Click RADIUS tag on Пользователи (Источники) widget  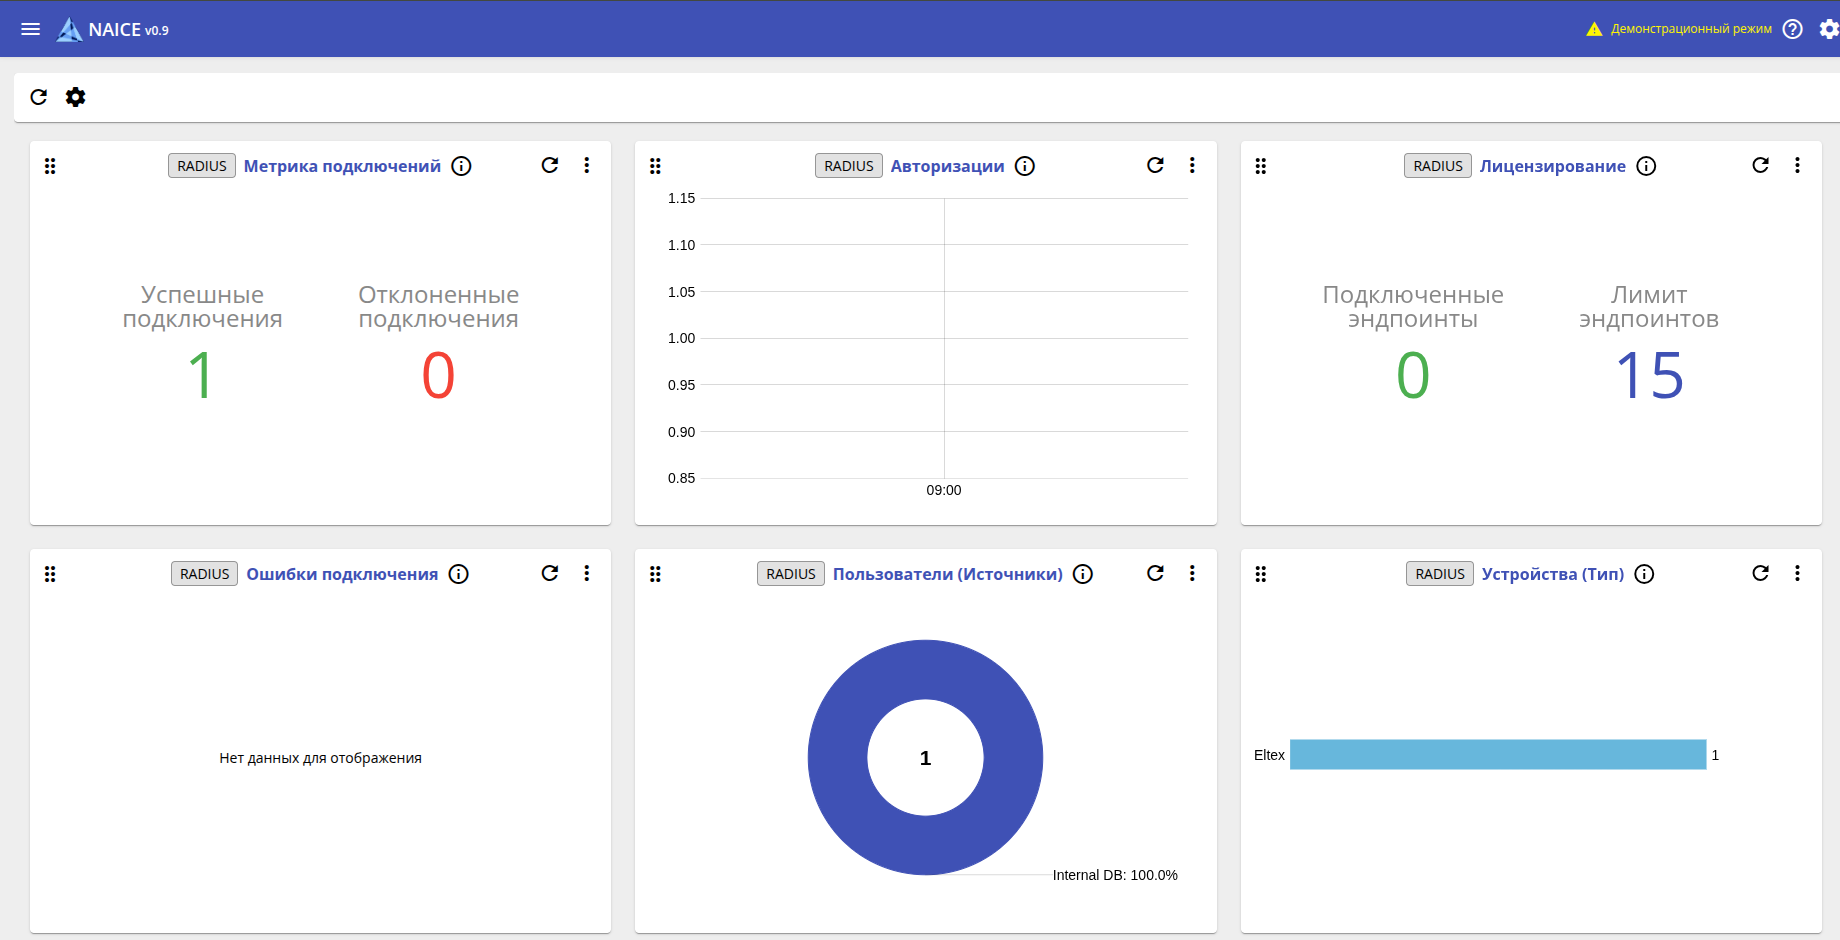[791, 574]
